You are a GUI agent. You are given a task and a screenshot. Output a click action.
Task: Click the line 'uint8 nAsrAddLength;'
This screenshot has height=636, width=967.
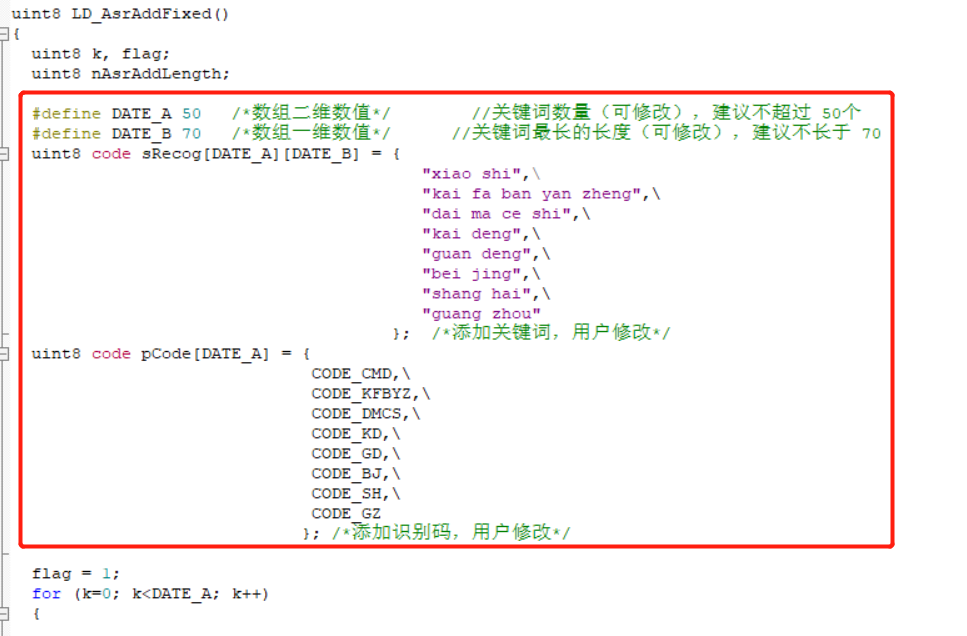130,74
